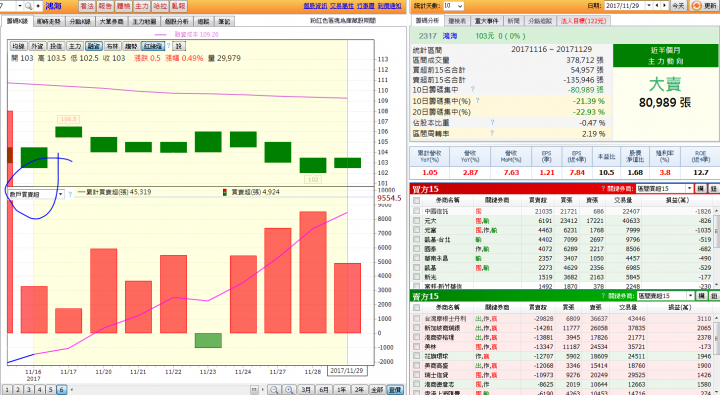Open the 交易屬性 link
This screenshot has height=395, width=720.
342,6
